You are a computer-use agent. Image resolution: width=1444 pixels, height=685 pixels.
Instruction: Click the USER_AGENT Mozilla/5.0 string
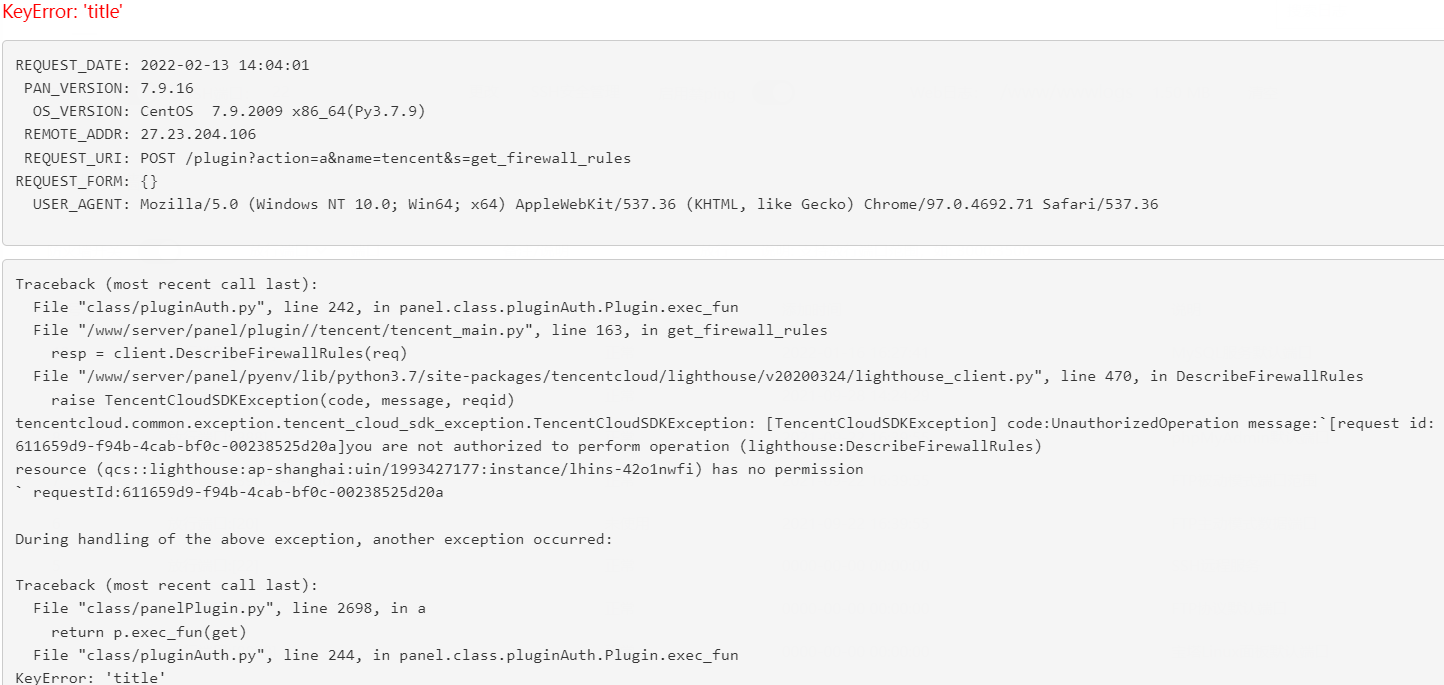649,204
